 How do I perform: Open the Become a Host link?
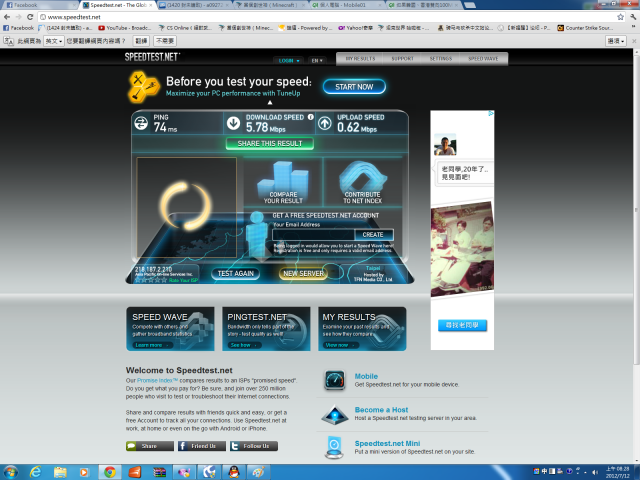tap(381, 410)
